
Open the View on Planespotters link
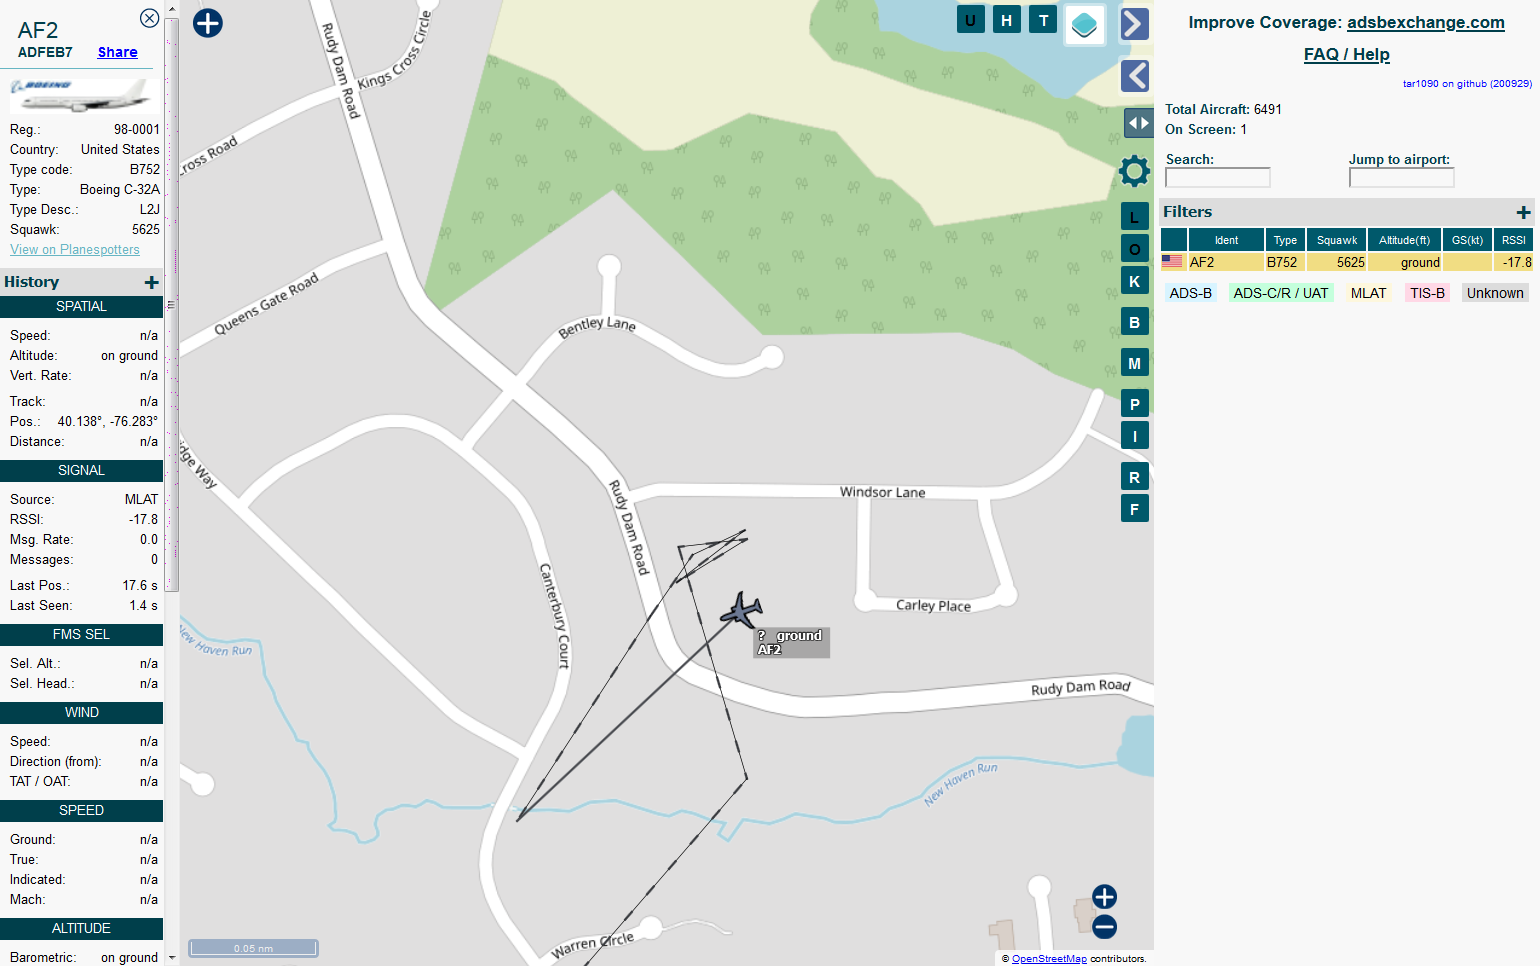pyautogui.click(x=75, y=250)
